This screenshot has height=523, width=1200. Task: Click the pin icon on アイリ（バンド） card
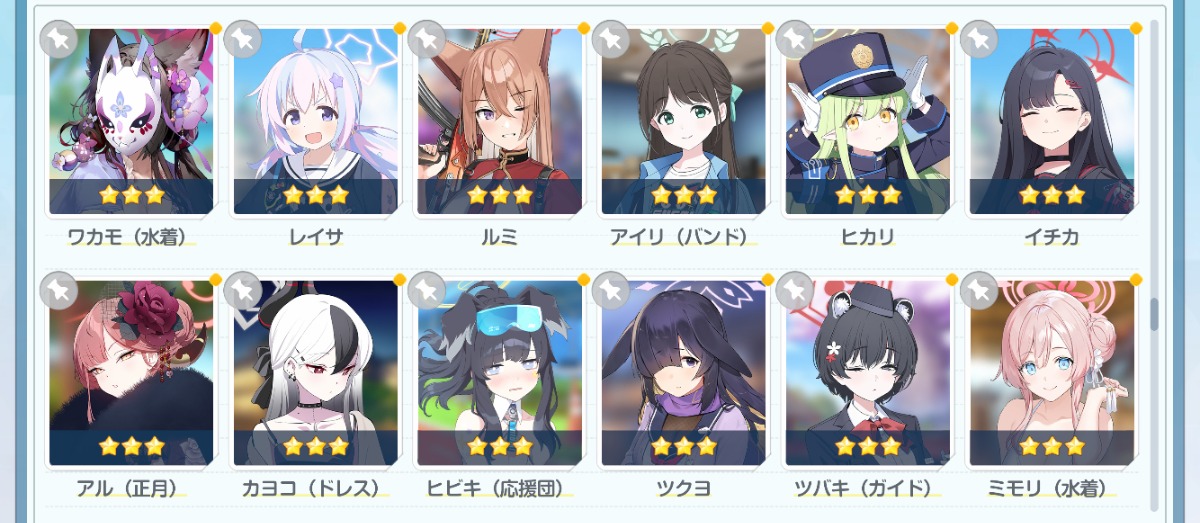[610, 38]
